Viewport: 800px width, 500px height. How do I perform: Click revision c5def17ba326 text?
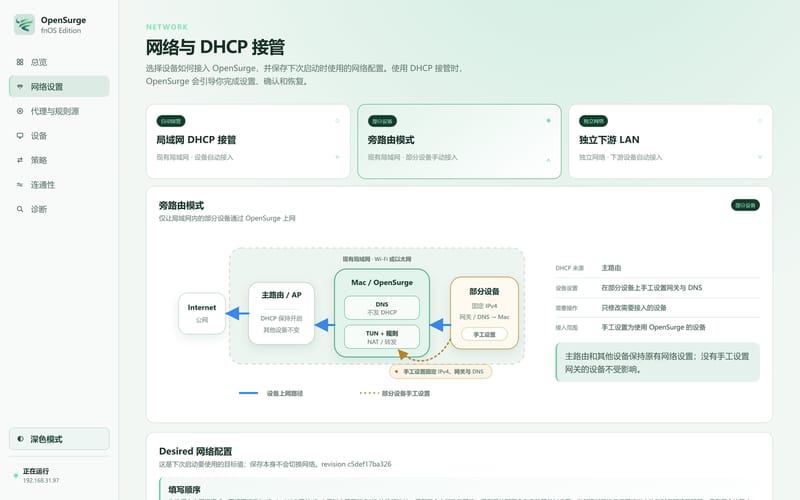click(x=356, y=464)
